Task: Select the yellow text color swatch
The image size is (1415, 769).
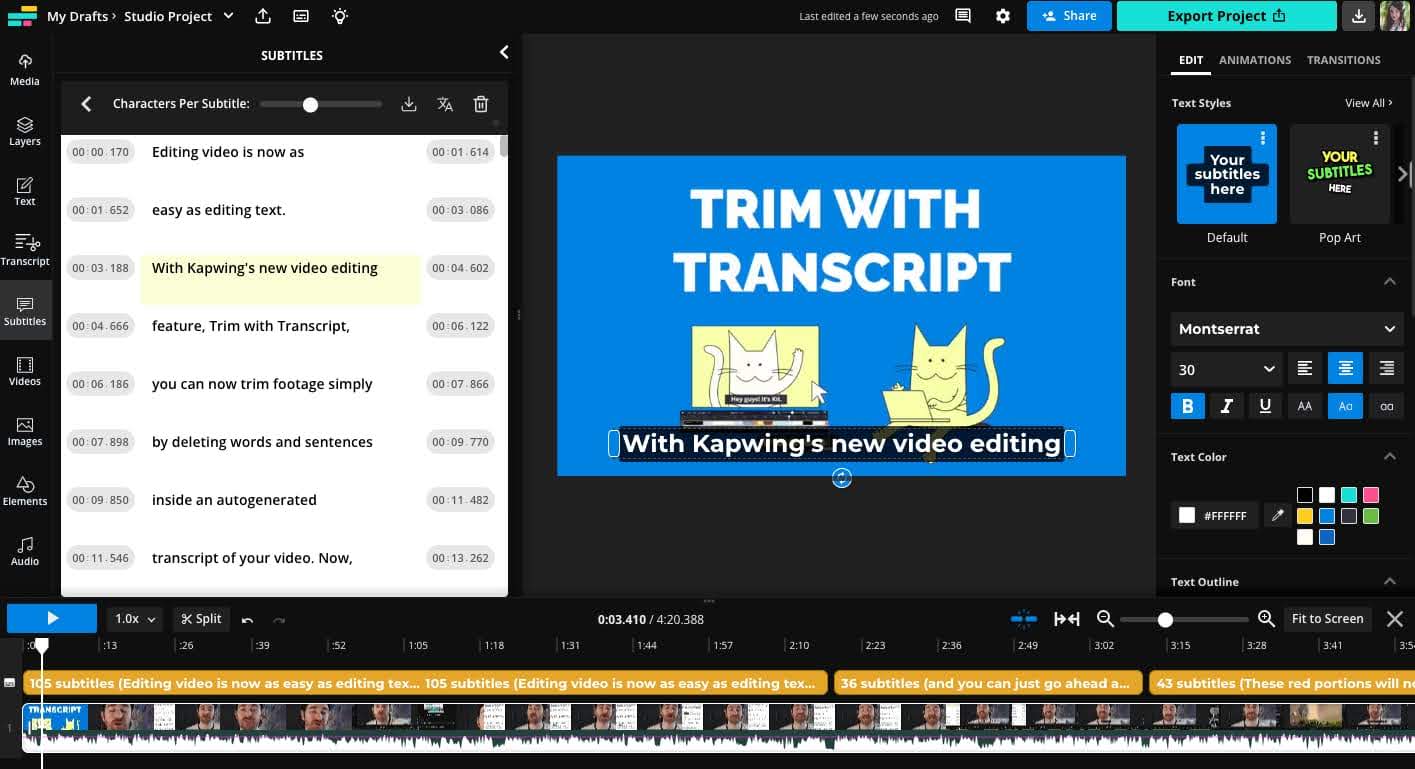Action: pos(1305,516)
